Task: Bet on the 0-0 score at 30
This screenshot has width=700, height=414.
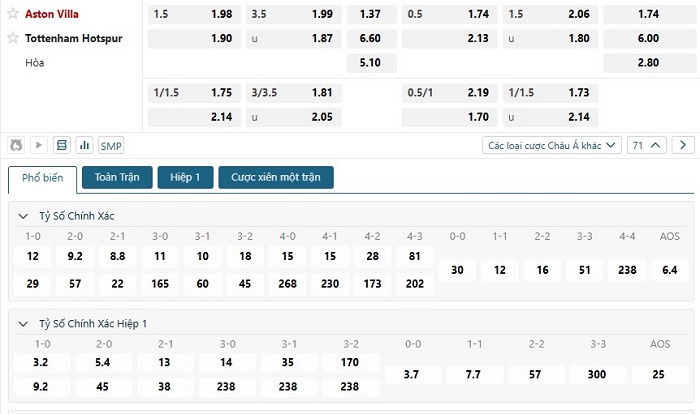Action: [457, 270]
